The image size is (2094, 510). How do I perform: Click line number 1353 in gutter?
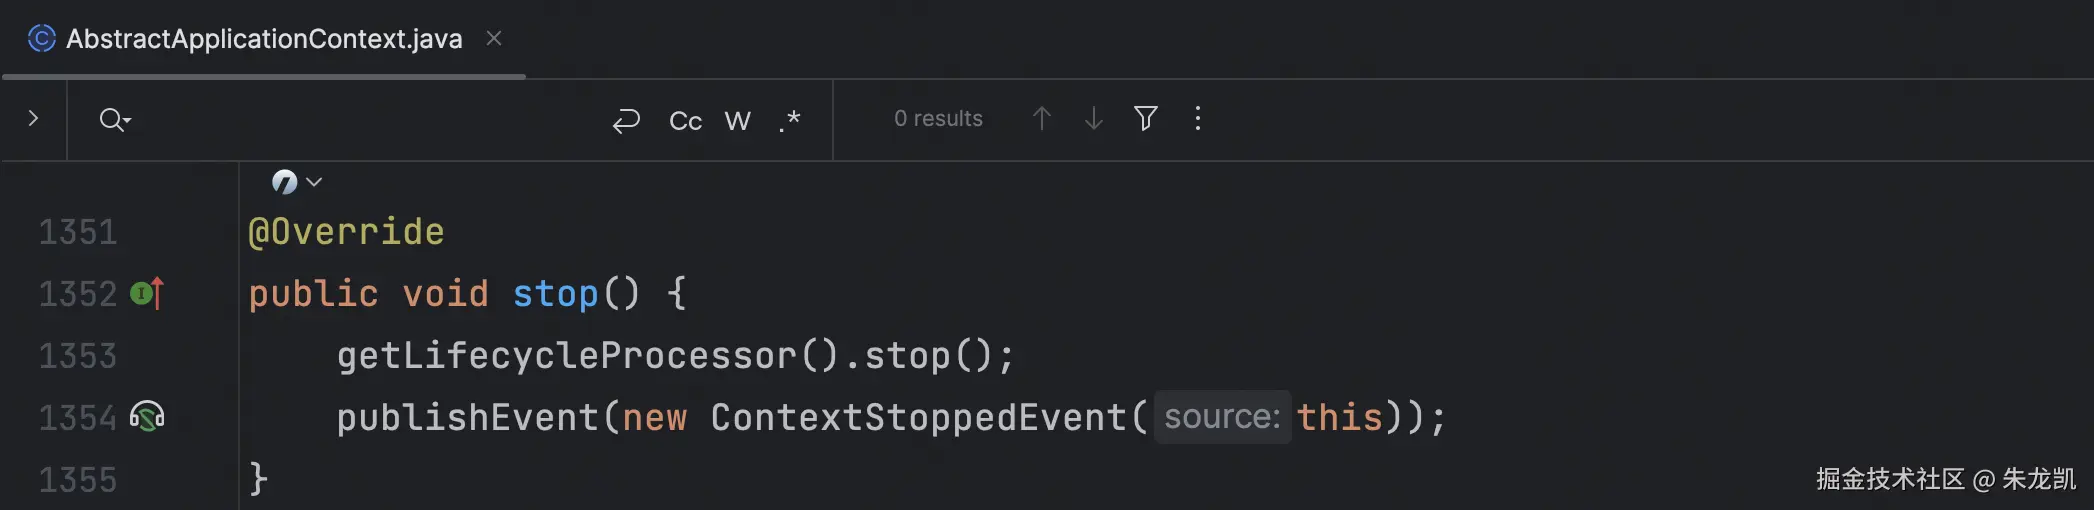[78, 356]
